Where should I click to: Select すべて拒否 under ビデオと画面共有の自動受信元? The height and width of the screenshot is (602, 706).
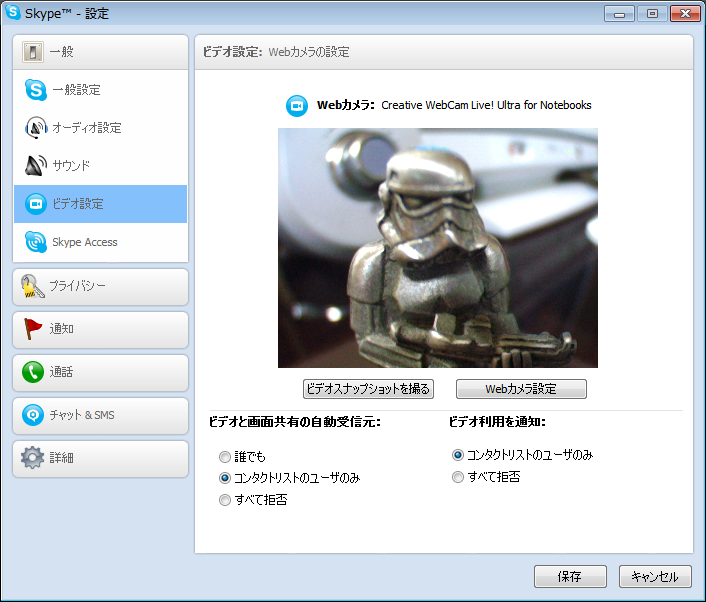pyautogui.click(x=225, y=500)
